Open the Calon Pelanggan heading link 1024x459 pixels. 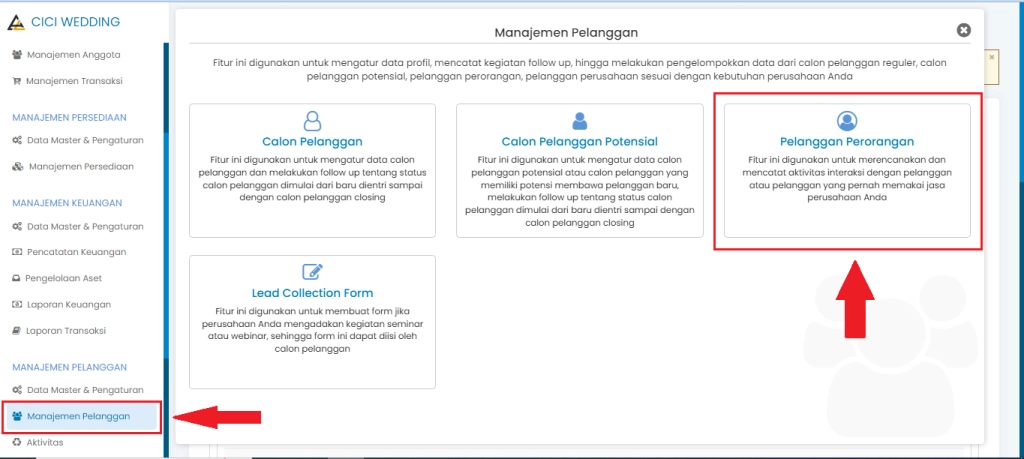click(x=312, y=142)
